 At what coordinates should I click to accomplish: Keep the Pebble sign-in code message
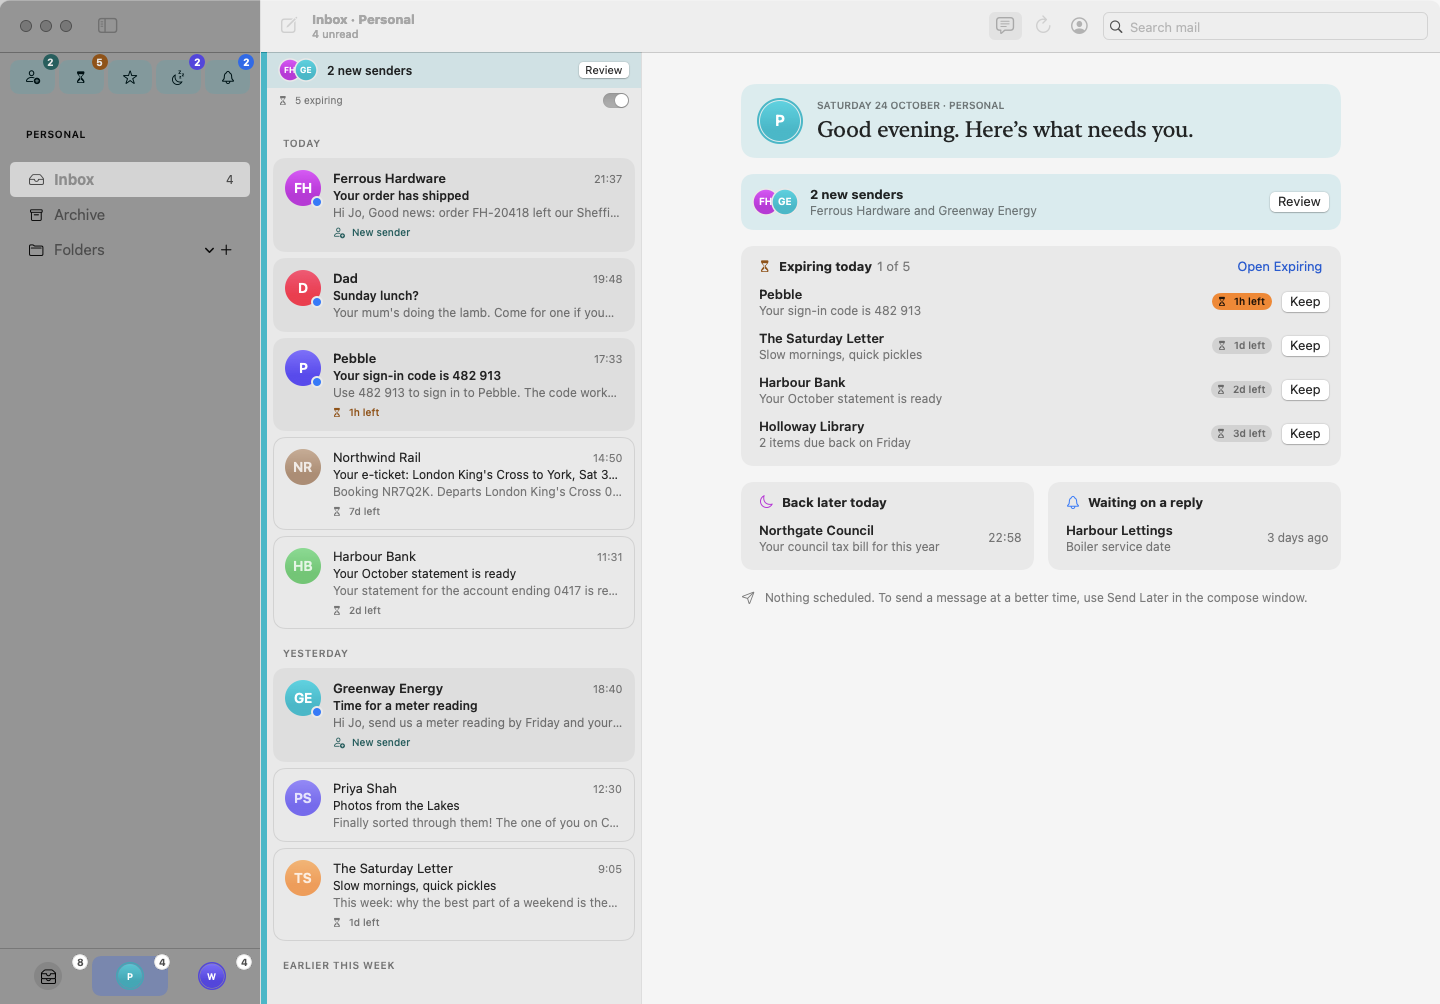point(1305,302)
